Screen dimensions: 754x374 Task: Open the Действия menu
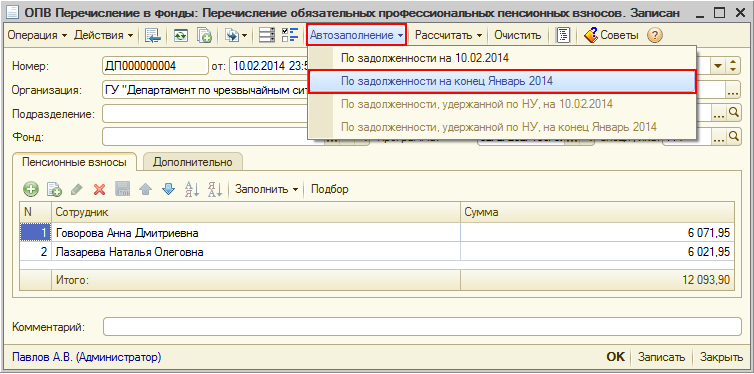point(104,35)
